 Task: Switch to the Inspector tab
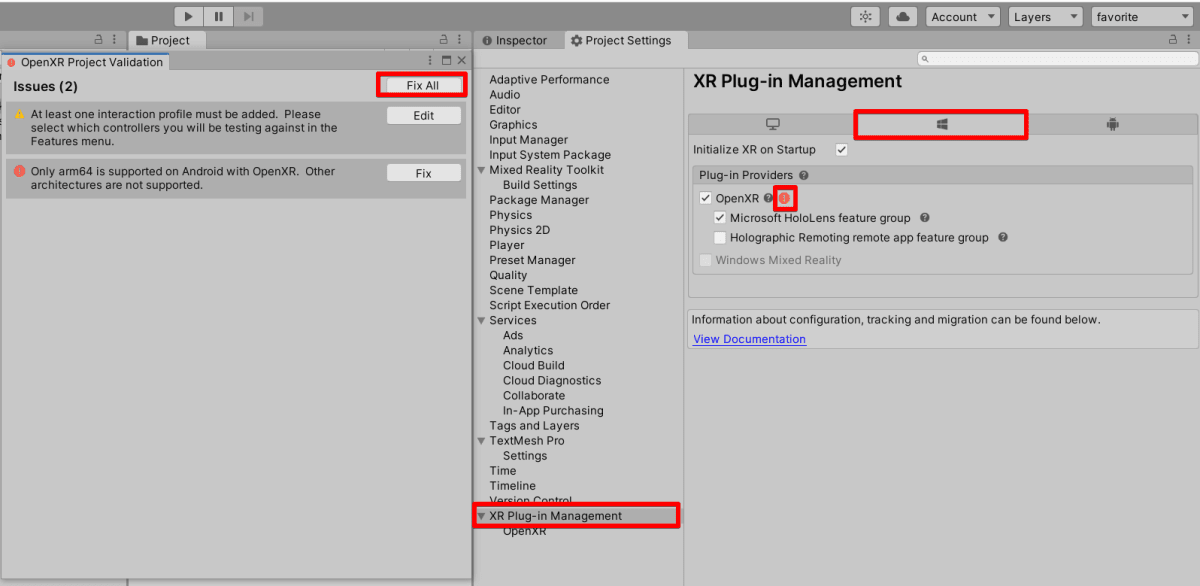click(515, 40)
